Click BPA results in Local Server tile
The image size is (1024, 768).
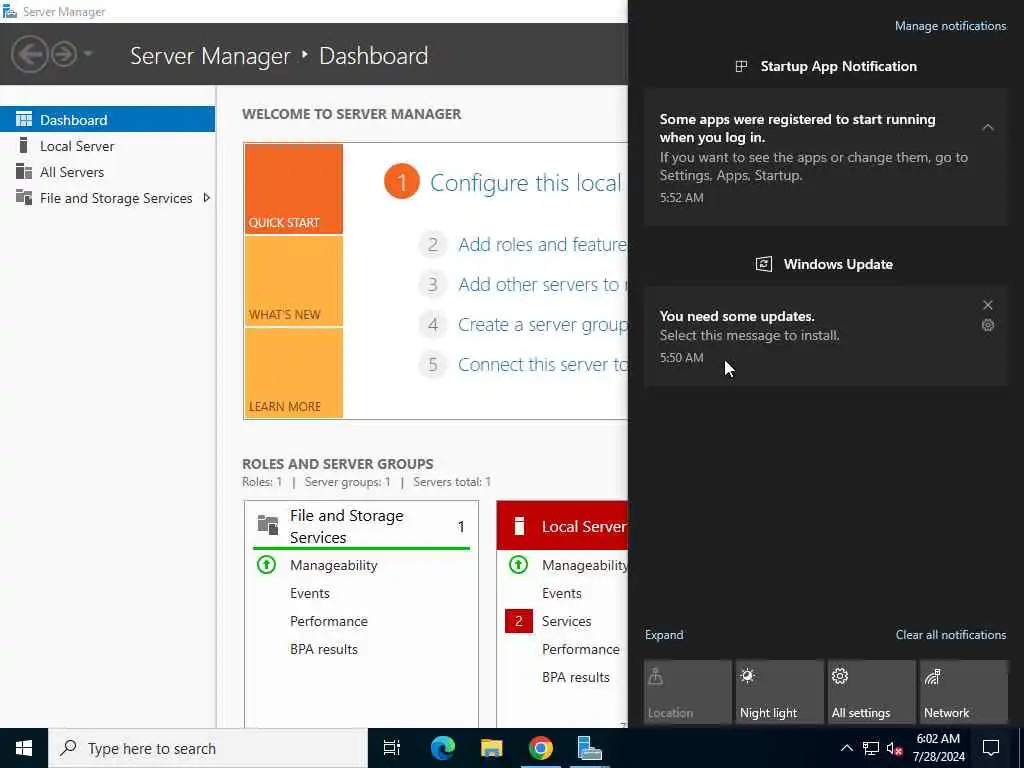(x=575, y=677)
